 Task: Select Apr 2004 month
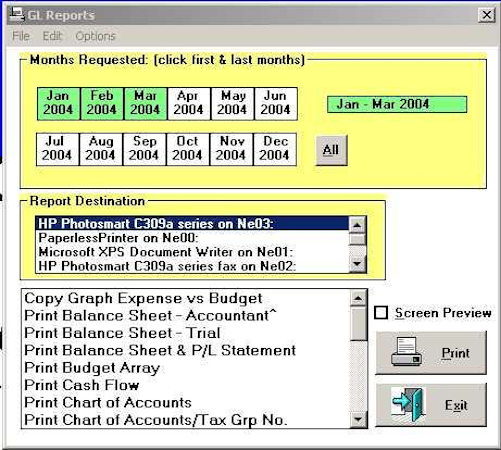[x=189, y=104]
